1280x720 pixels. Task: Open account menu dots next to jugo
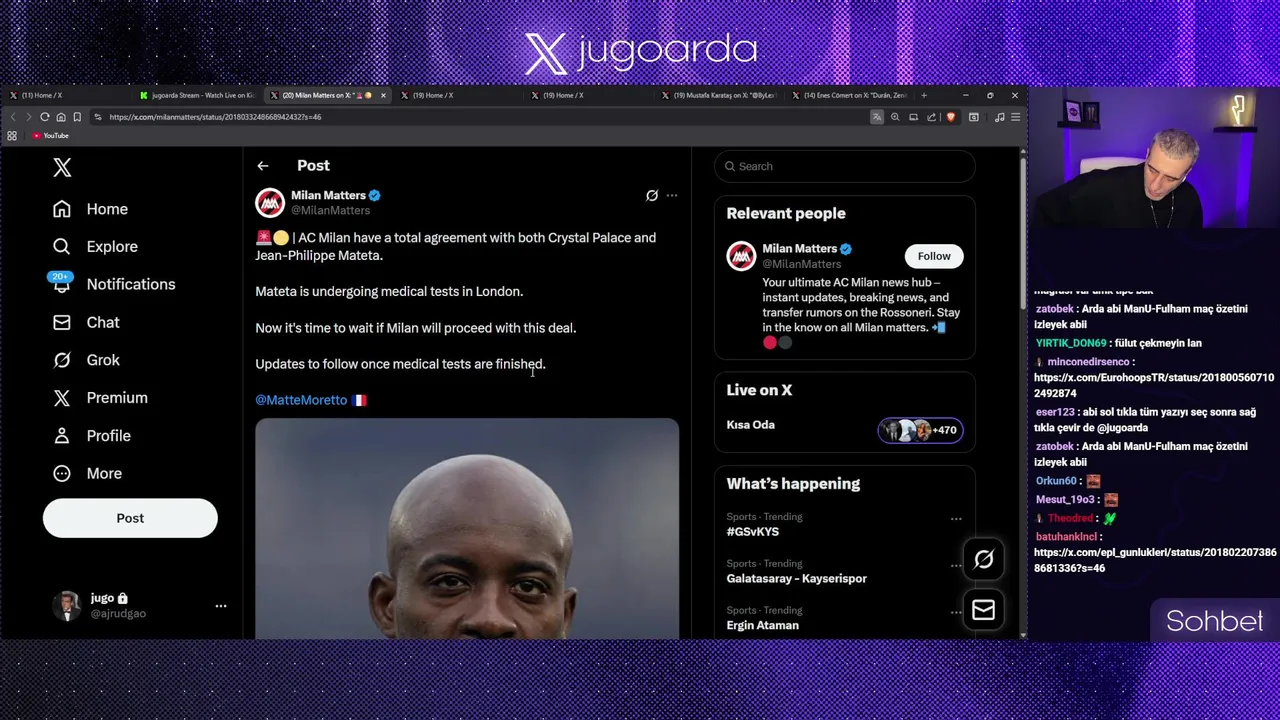pos(221,605)
